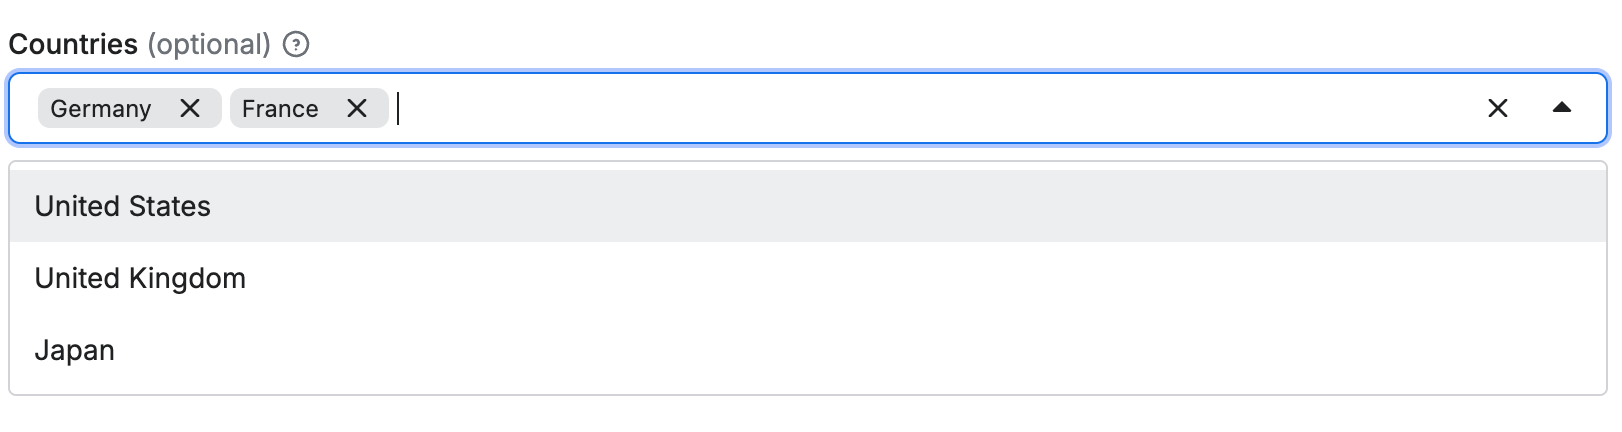Click the "(optional)" label text
Image resolution: width=1622 pixels, height=432 pixels.
[x=209, y=45]
